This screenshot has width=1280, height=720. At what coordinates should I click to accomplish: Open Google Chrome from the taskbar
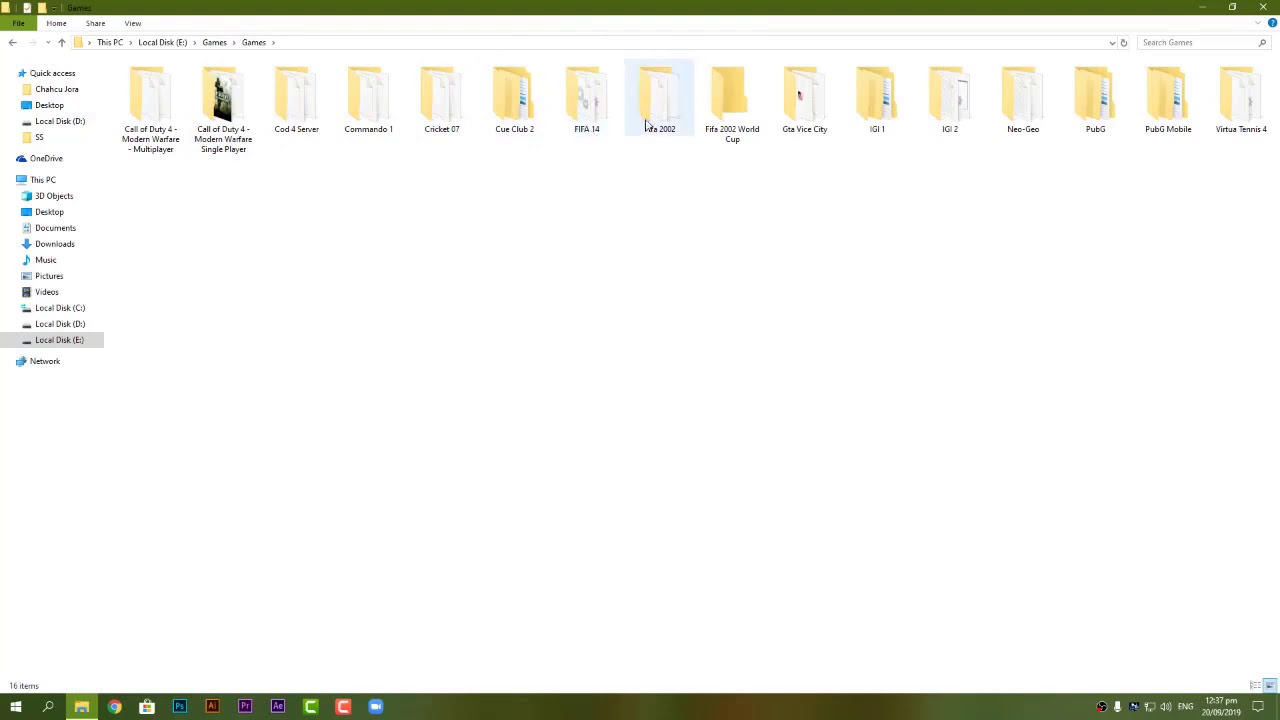tap(114, 707)
